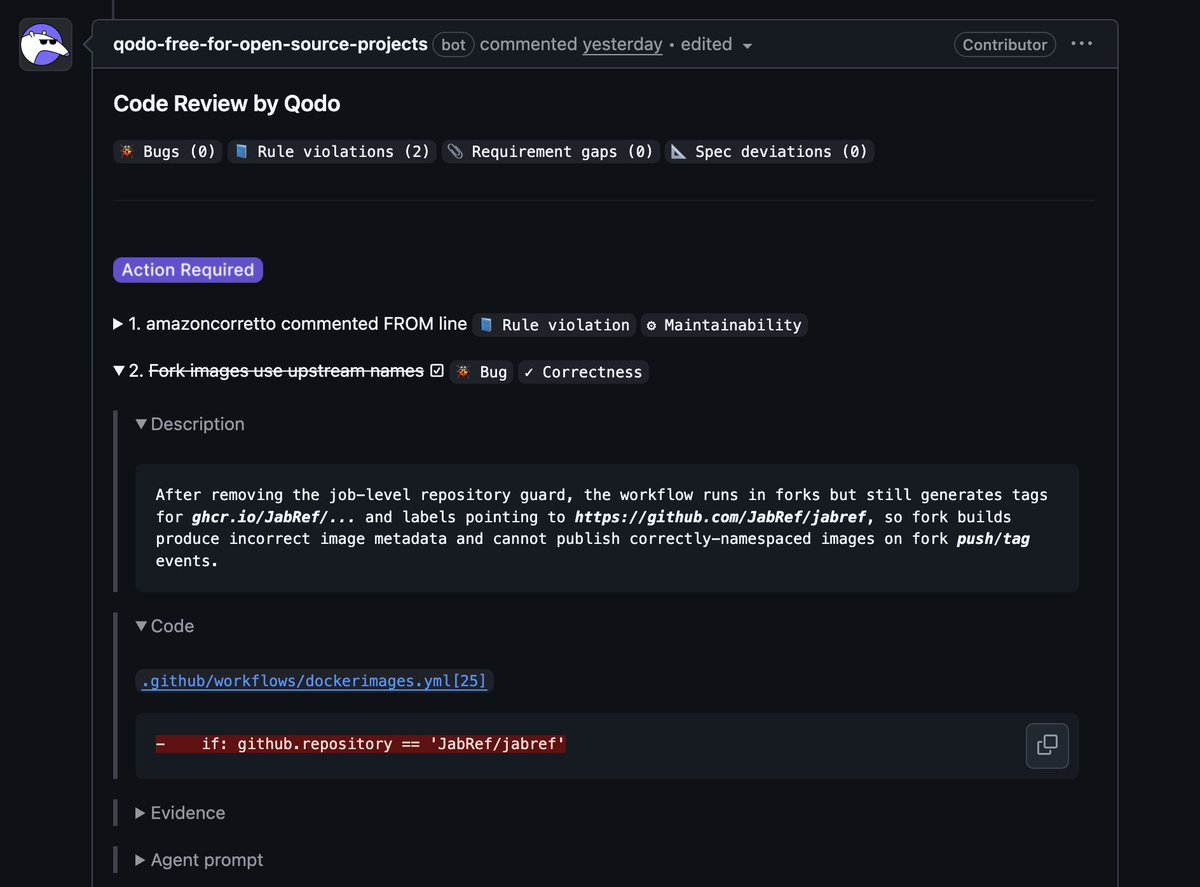Collapse item 2 Fork images use upstream names
The width and height of the screenshot is (1200, 887).
pyautogui.click(x=269, y=371)
